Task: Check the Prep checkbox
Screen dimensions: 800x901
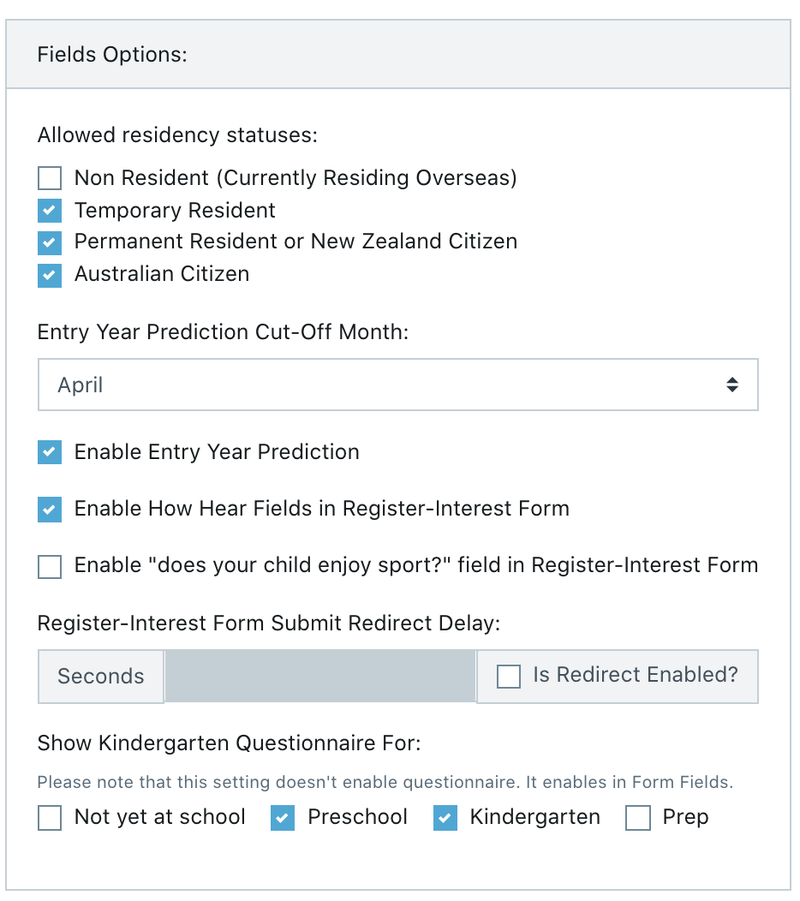Action: tap(638, 818)
